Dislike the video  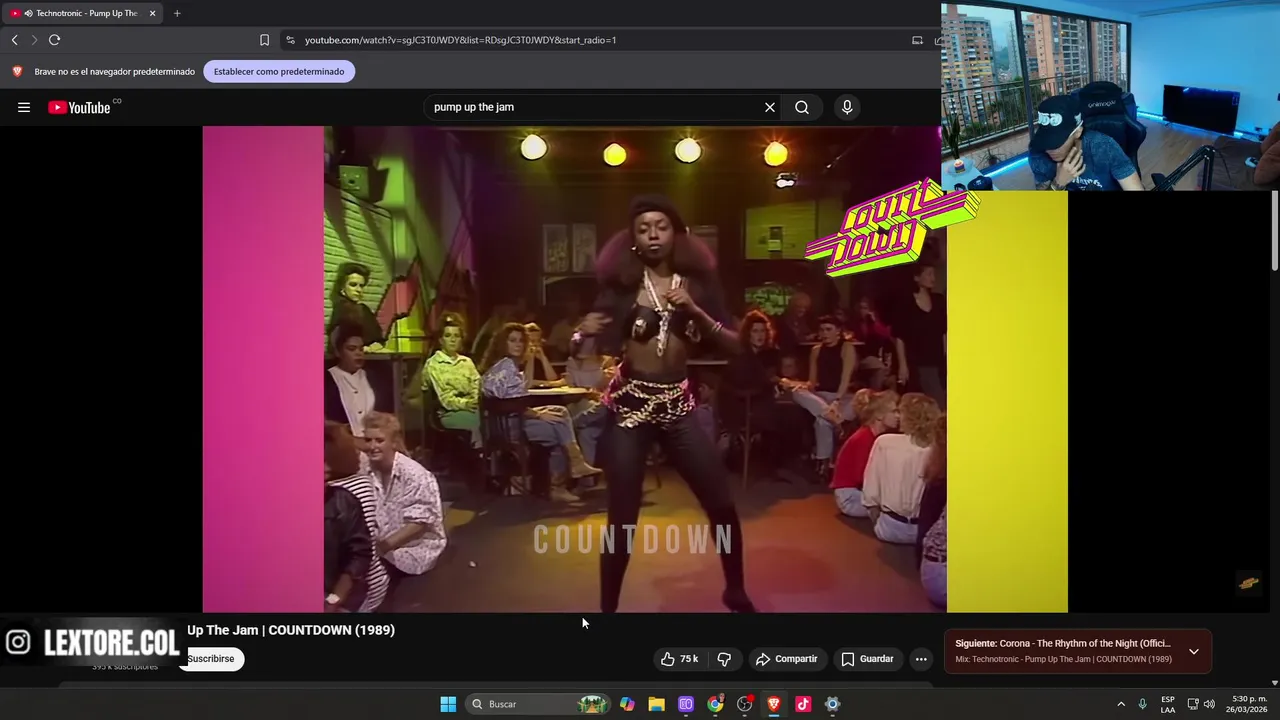point(724,659)
